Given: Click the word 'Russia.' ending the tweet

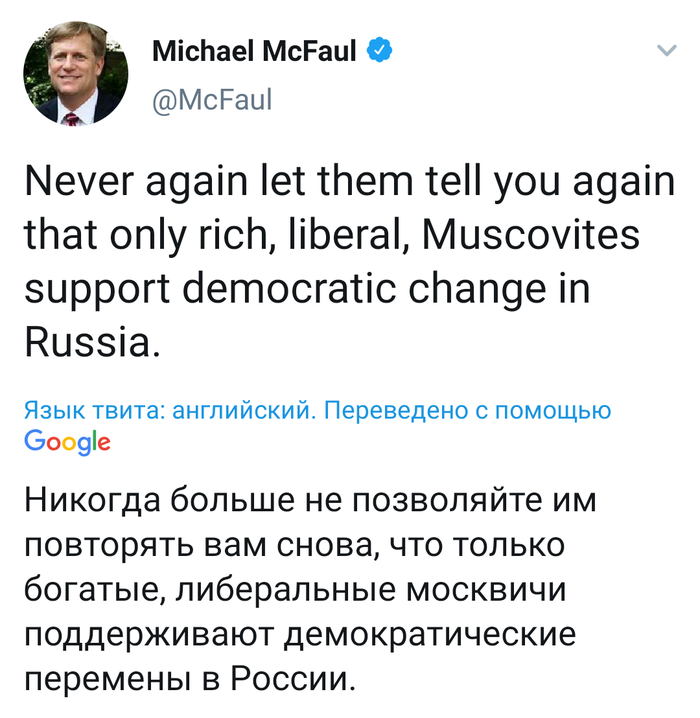Looking at the screenshot, I should pyautogui.click(x=91, y=342).
